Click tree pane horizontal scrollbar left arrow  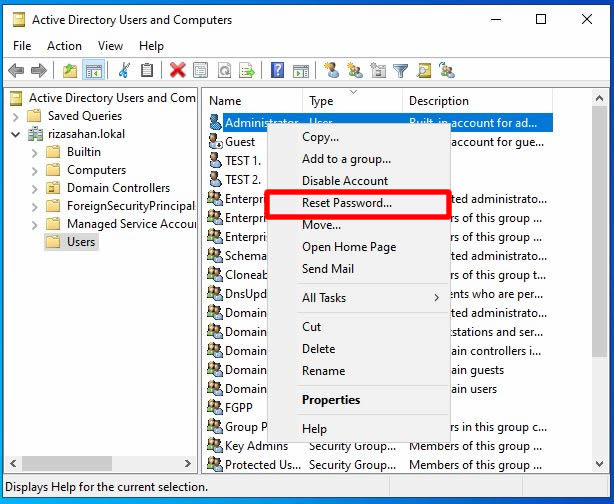13,464
